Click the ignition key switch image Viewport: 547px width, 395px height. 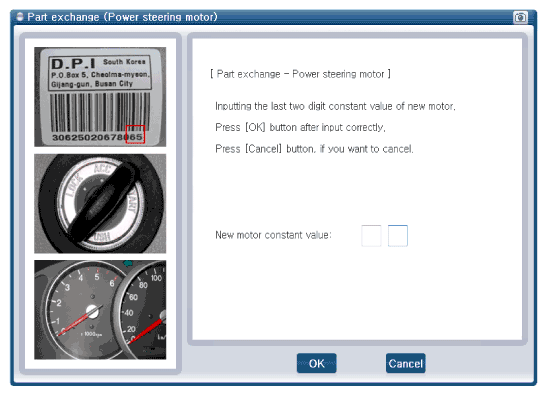point(100,203)
